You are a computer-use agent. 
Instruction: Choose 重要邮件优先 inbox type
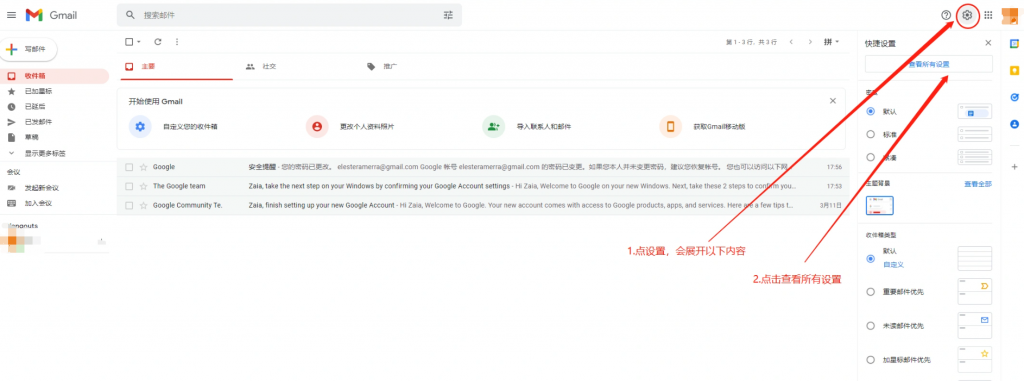point(870,292)
